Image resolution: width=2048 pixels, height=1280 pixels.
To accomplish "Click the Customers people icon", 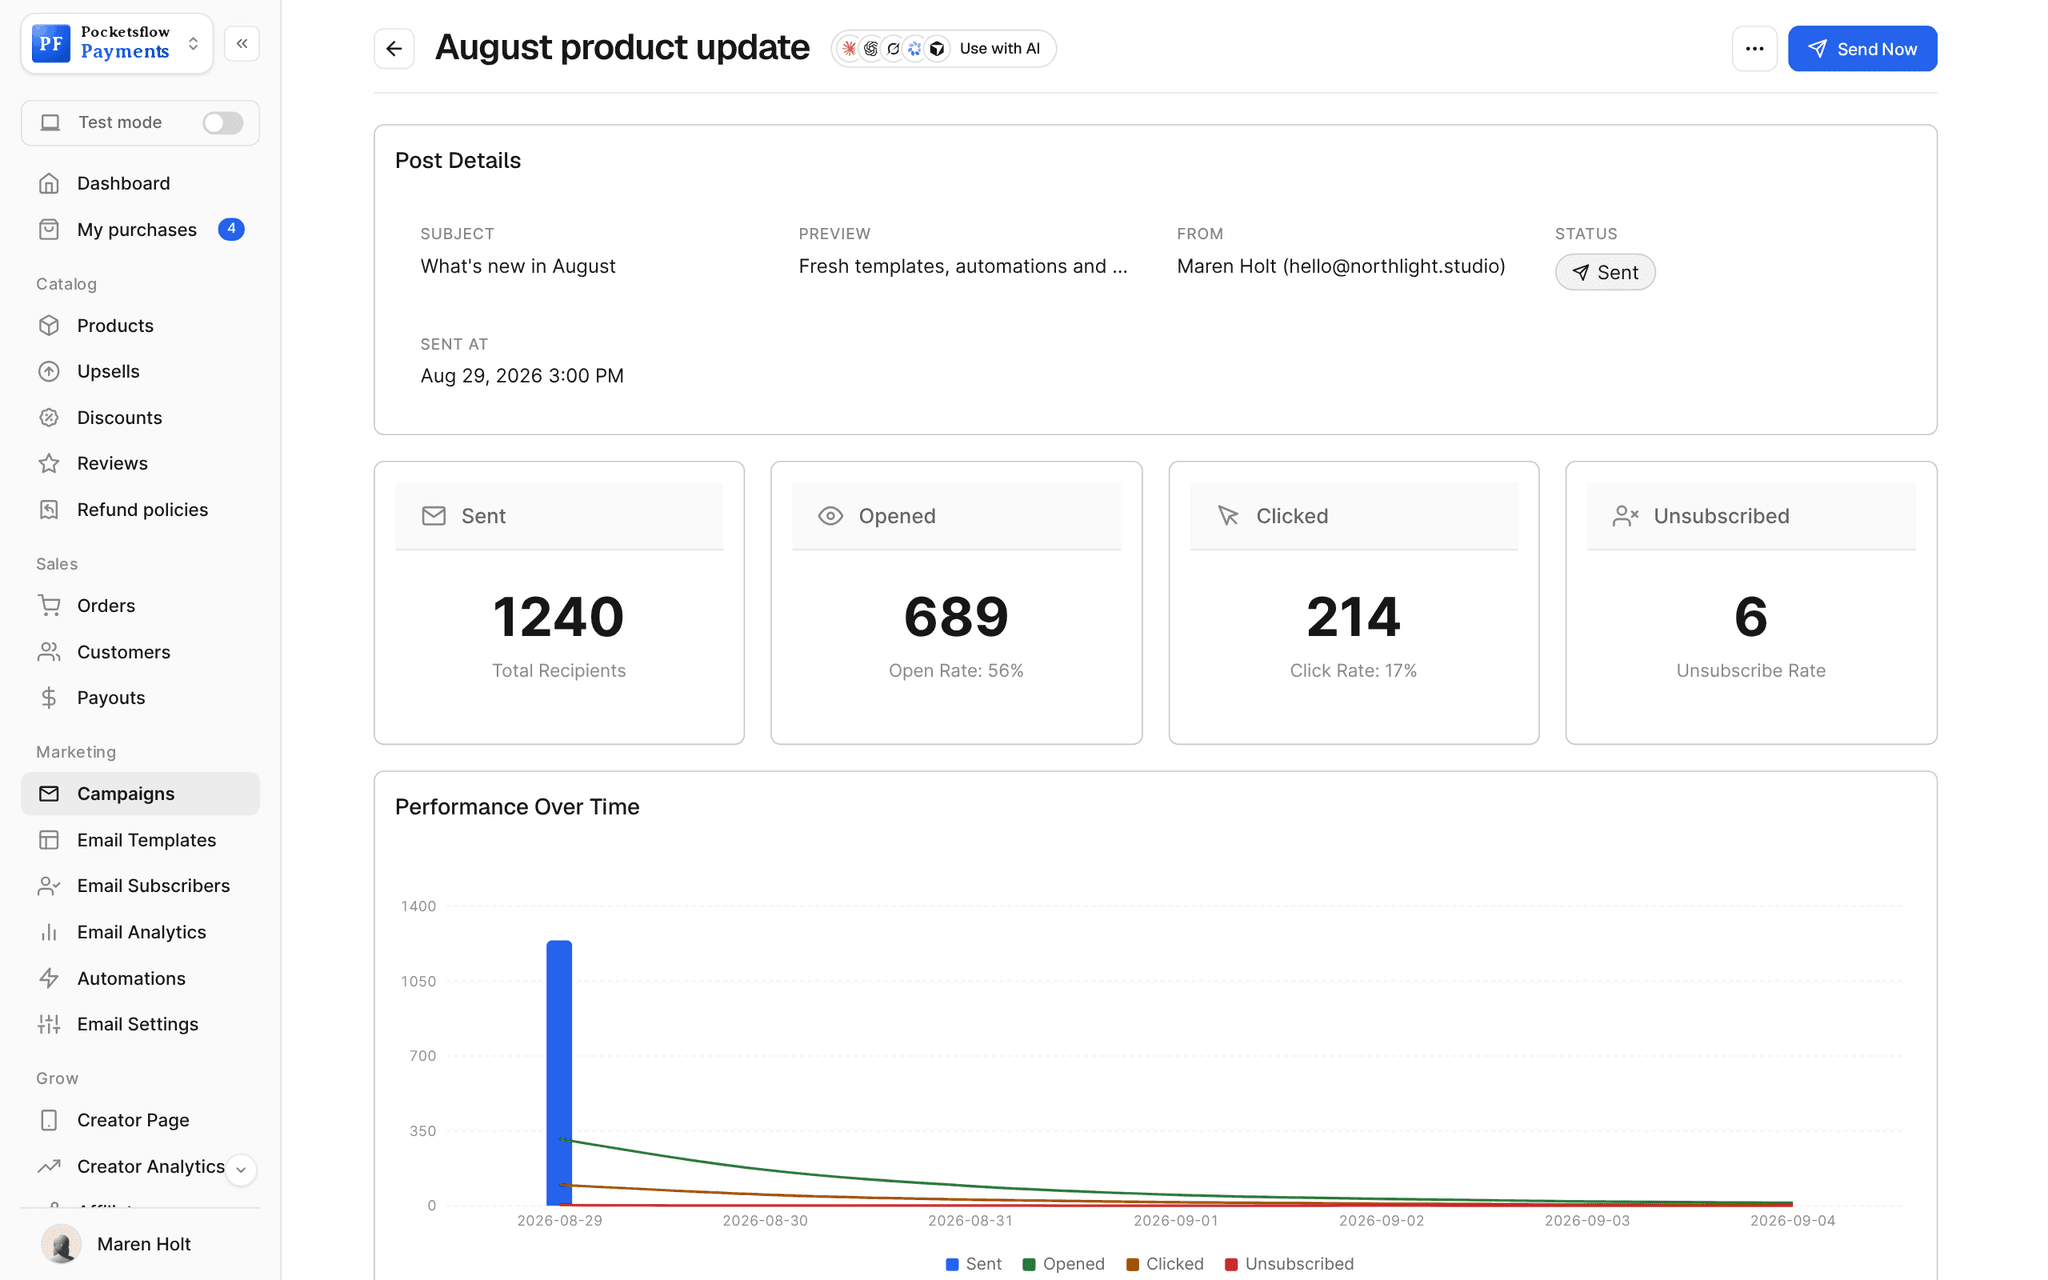I will pos(49,652).
